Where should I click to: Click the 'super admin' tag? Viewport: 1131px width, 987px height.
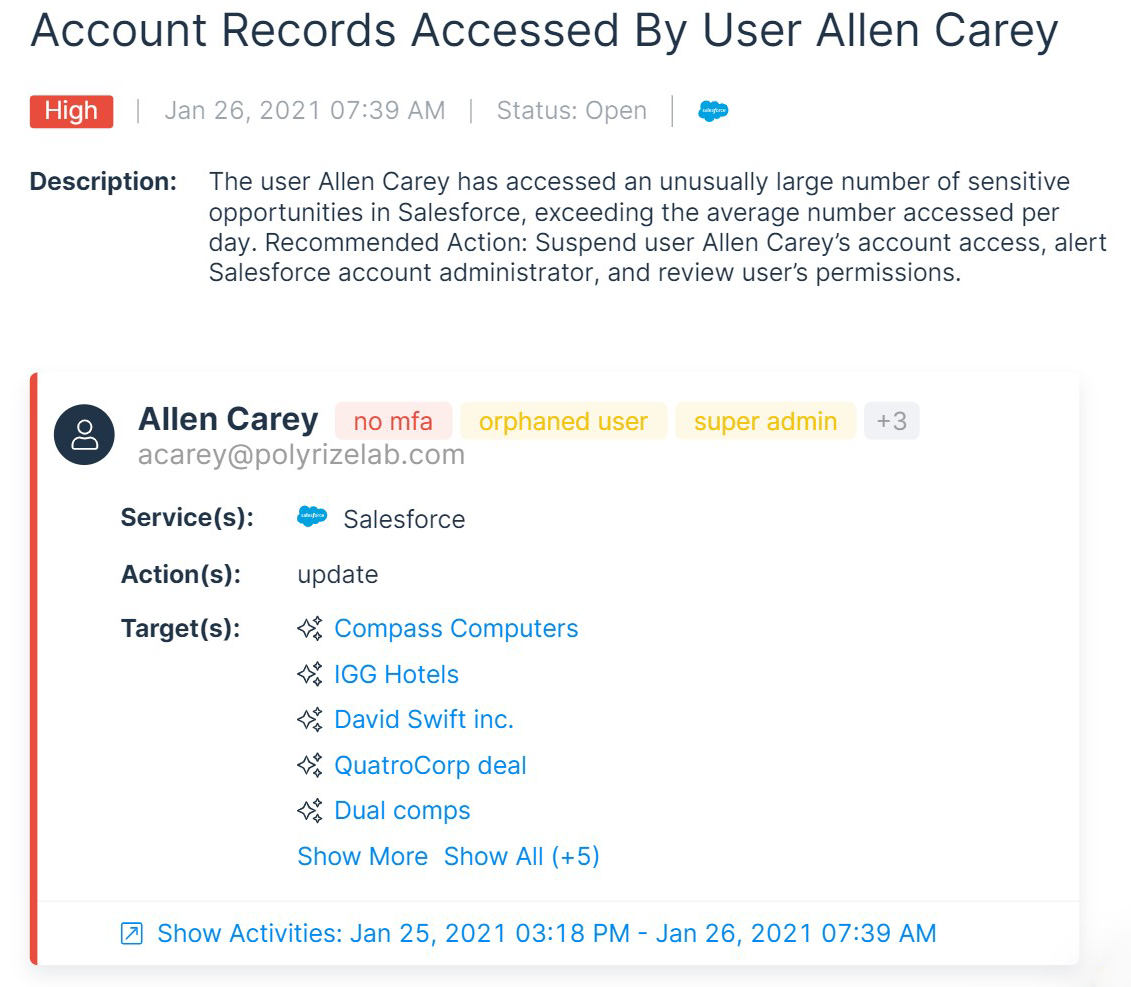coord(764,421)
